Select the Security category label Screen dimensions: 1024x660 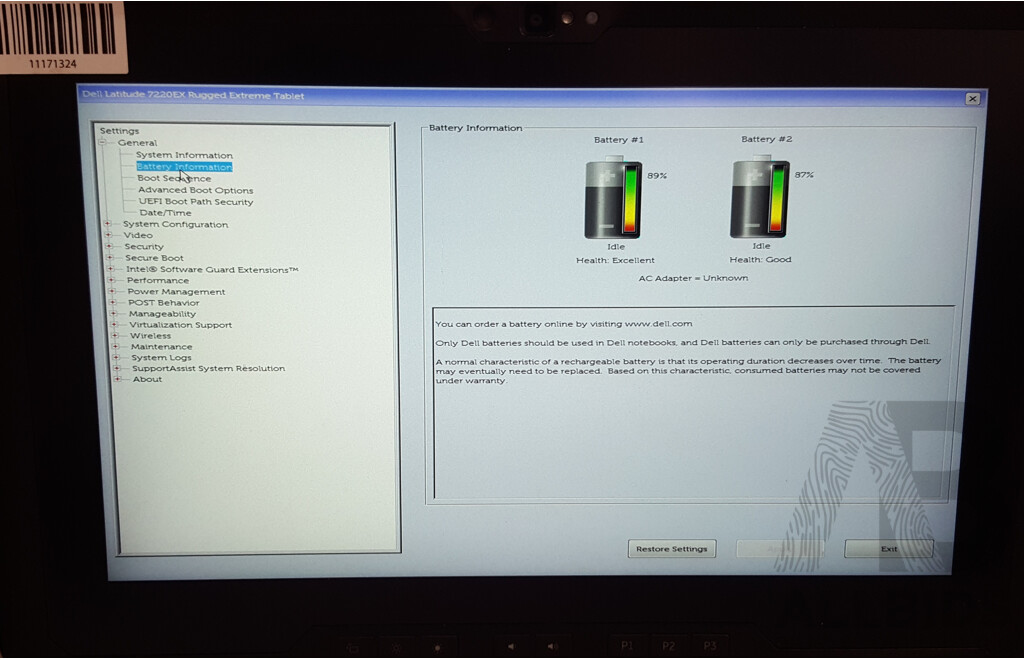click(144, 247)
